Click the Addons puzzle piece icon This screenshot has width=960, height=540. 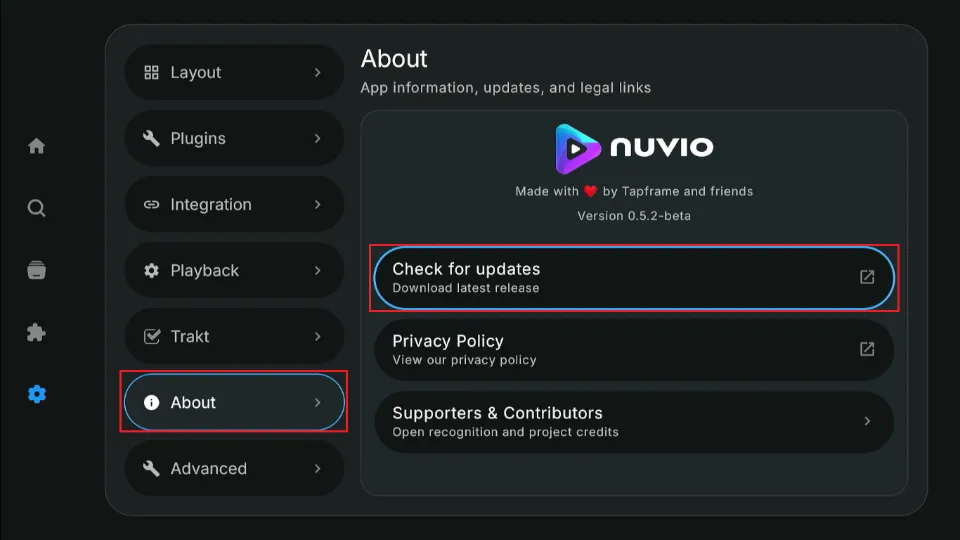tap(37, 333)
